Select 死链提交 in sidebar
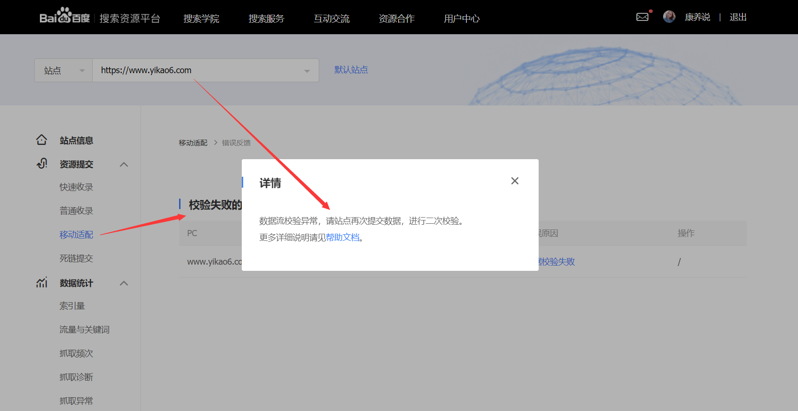798x411 pixels. pyautogui.click(x=76, y=258)
